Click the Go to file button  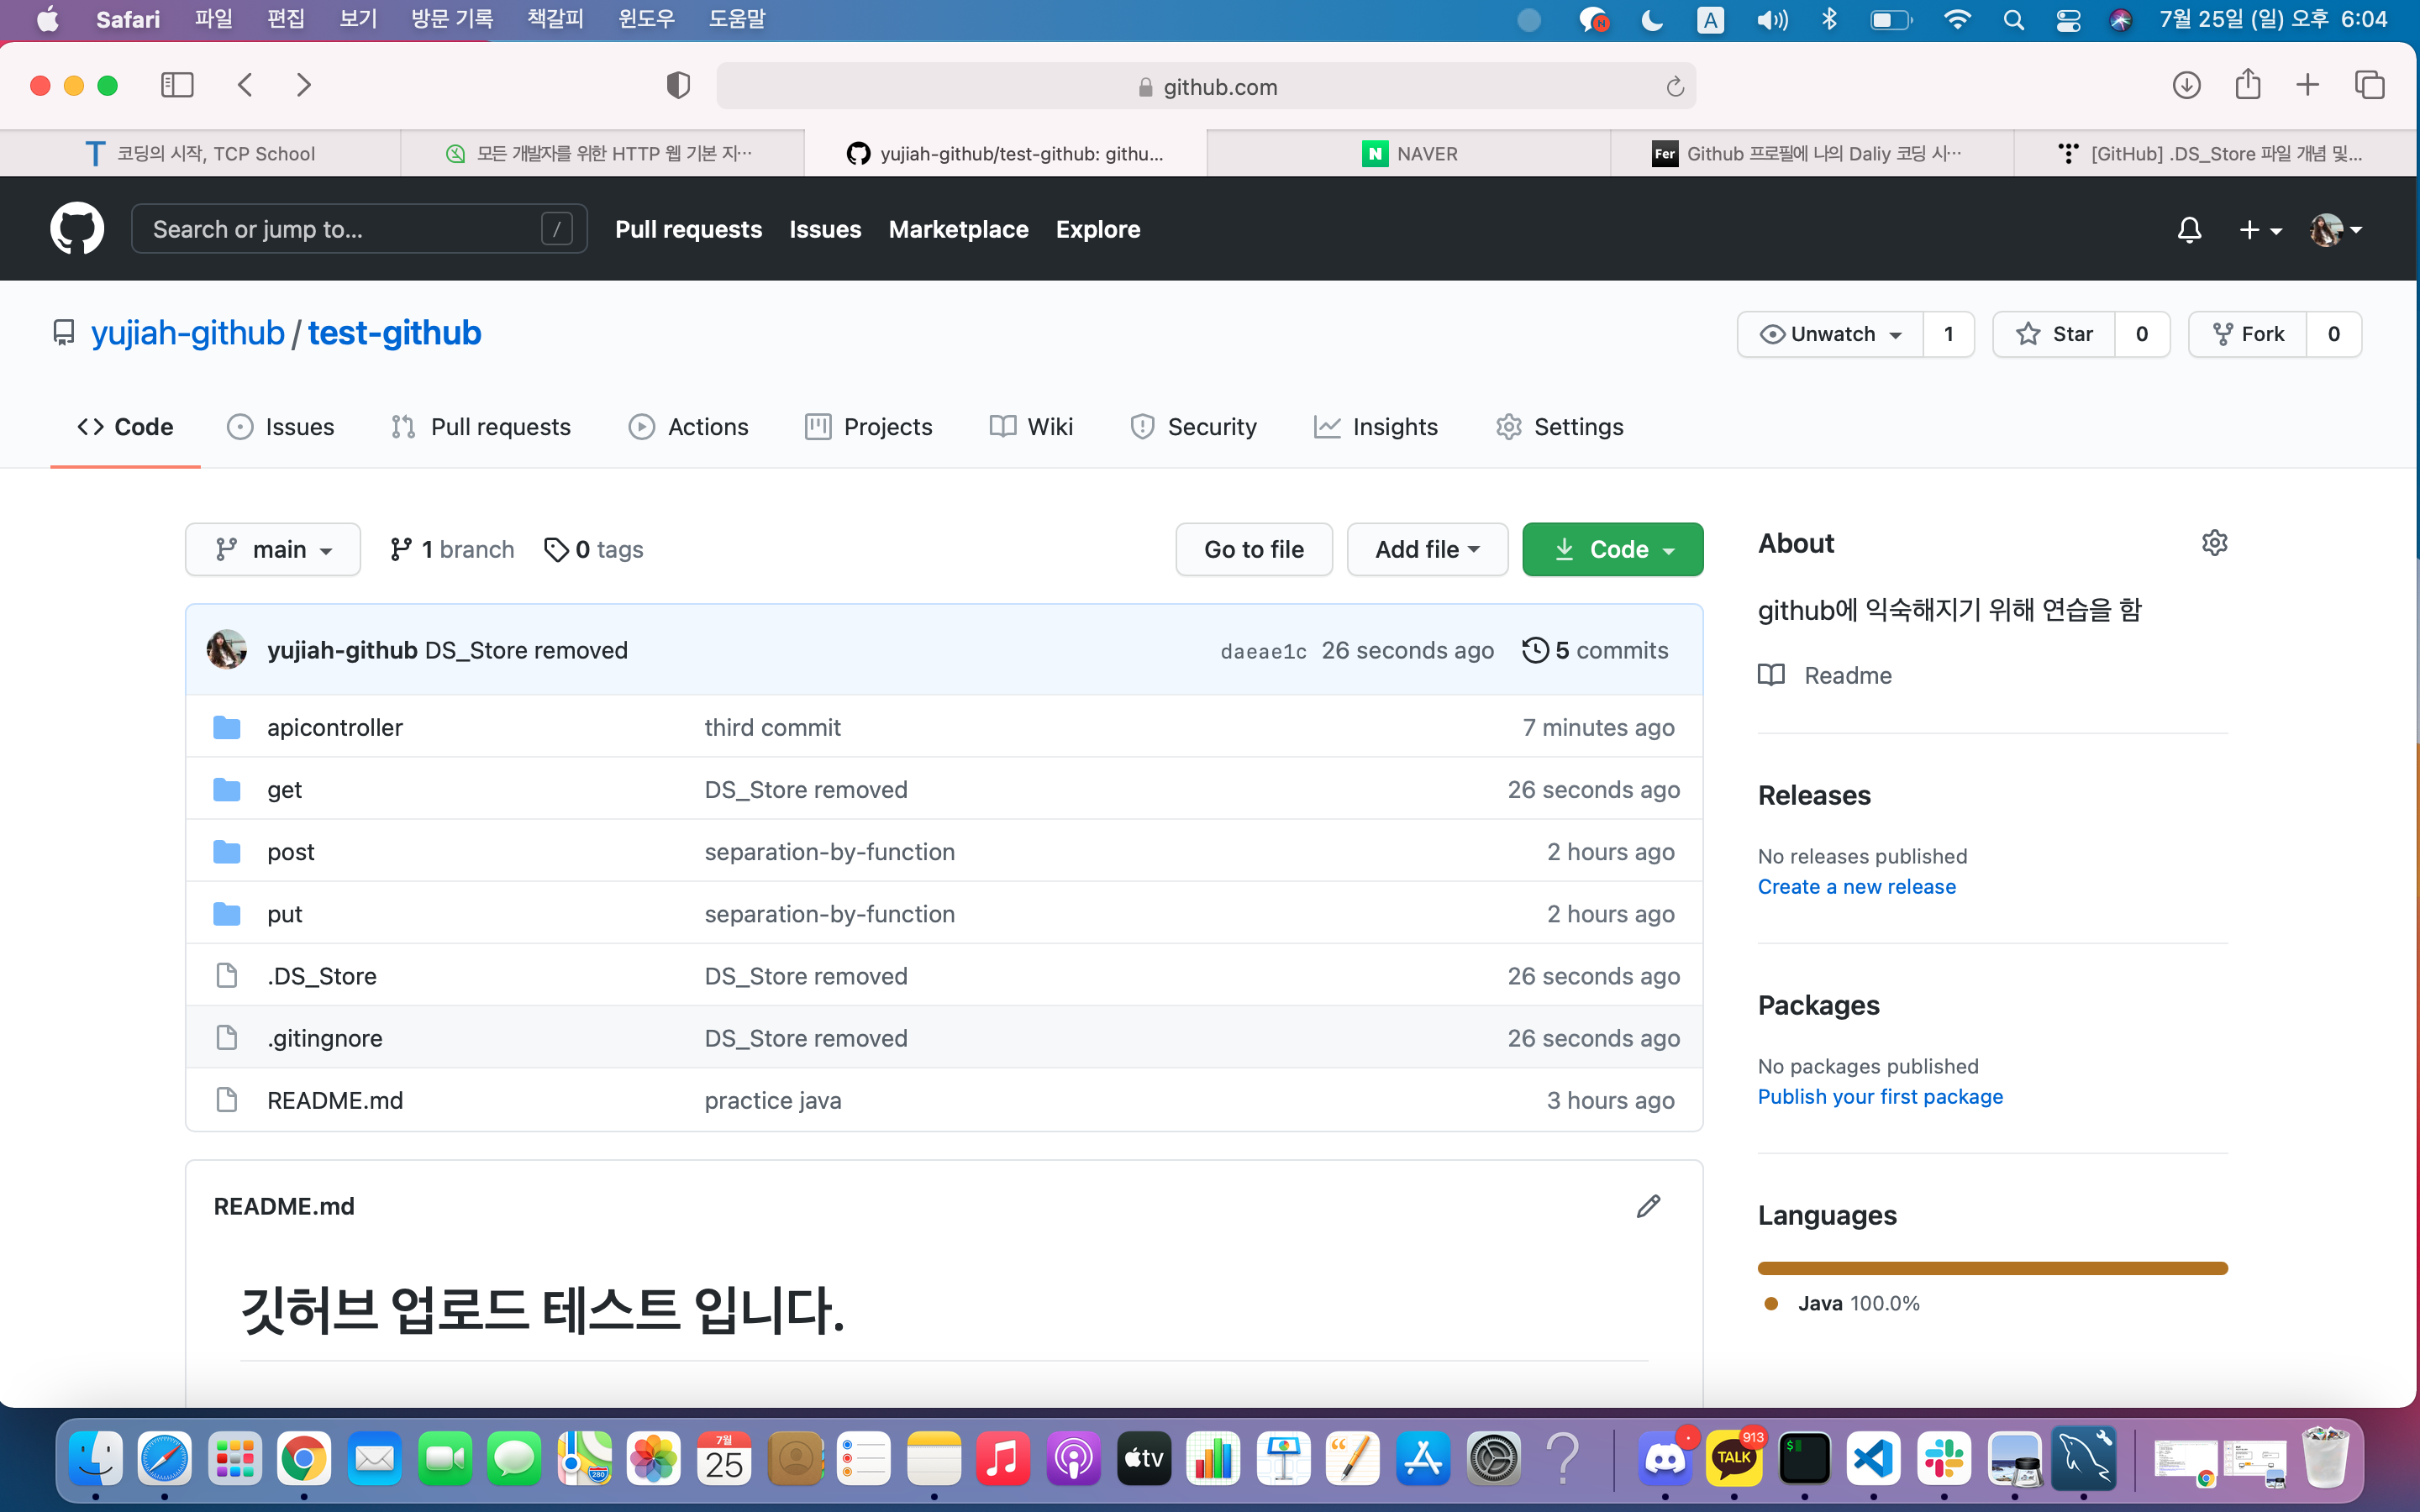click(x=1253, y=548)
